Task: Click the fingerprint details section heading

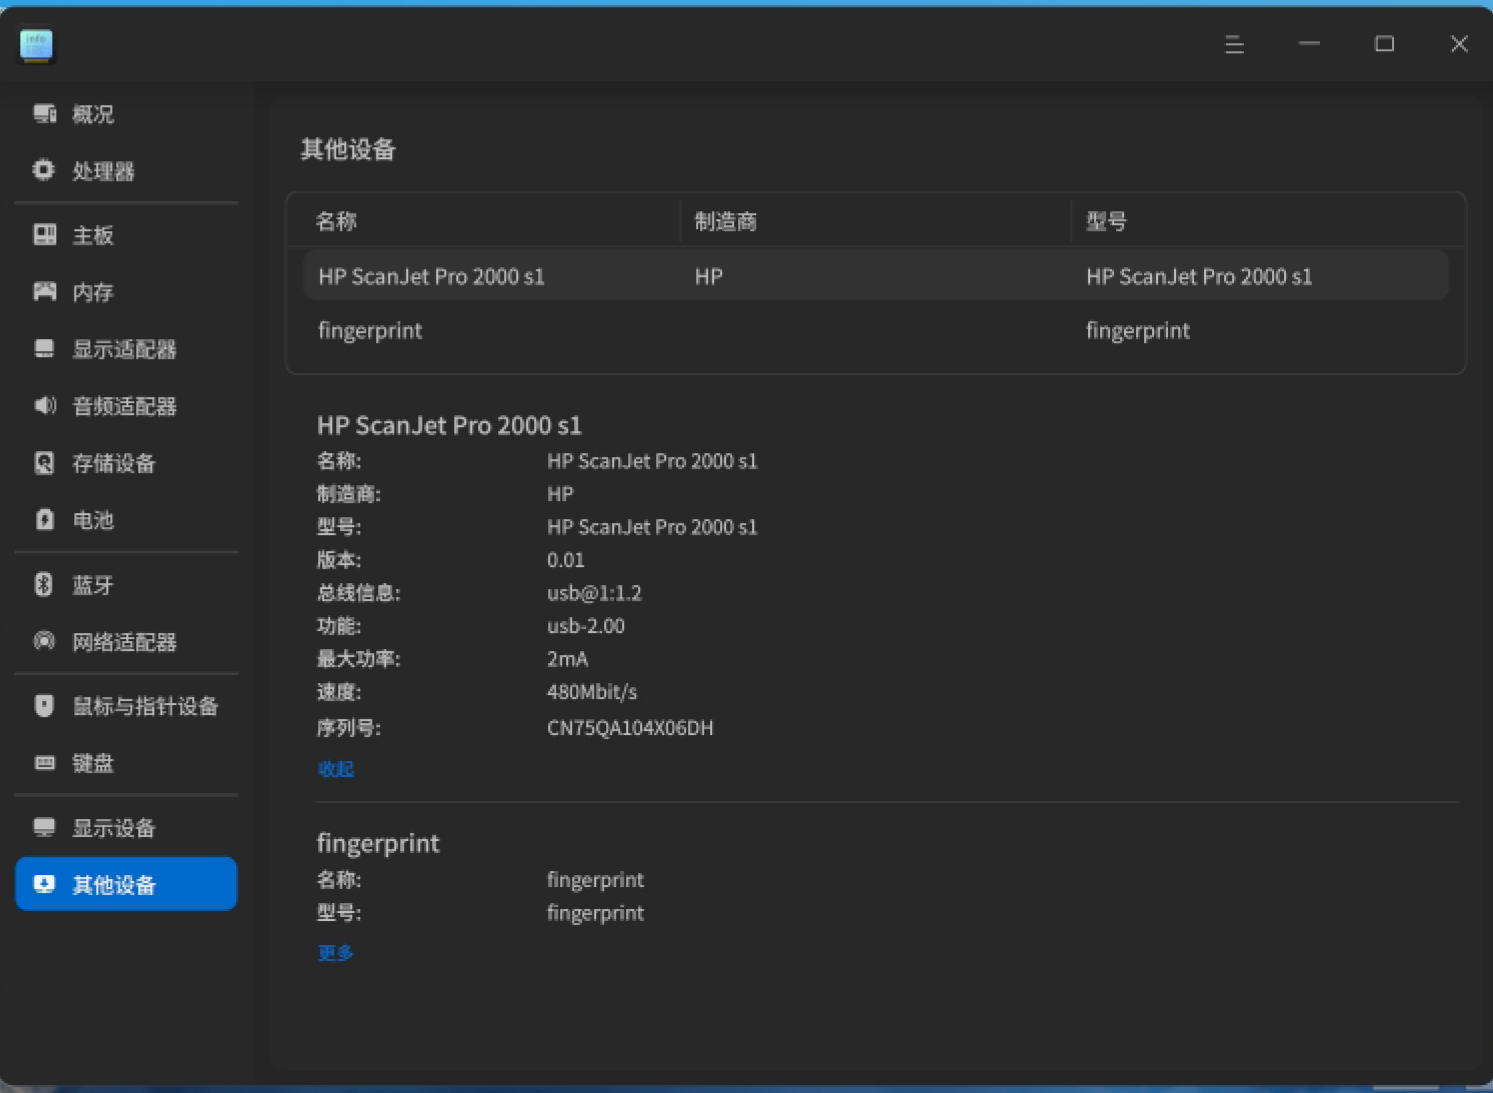Action: 378,843
